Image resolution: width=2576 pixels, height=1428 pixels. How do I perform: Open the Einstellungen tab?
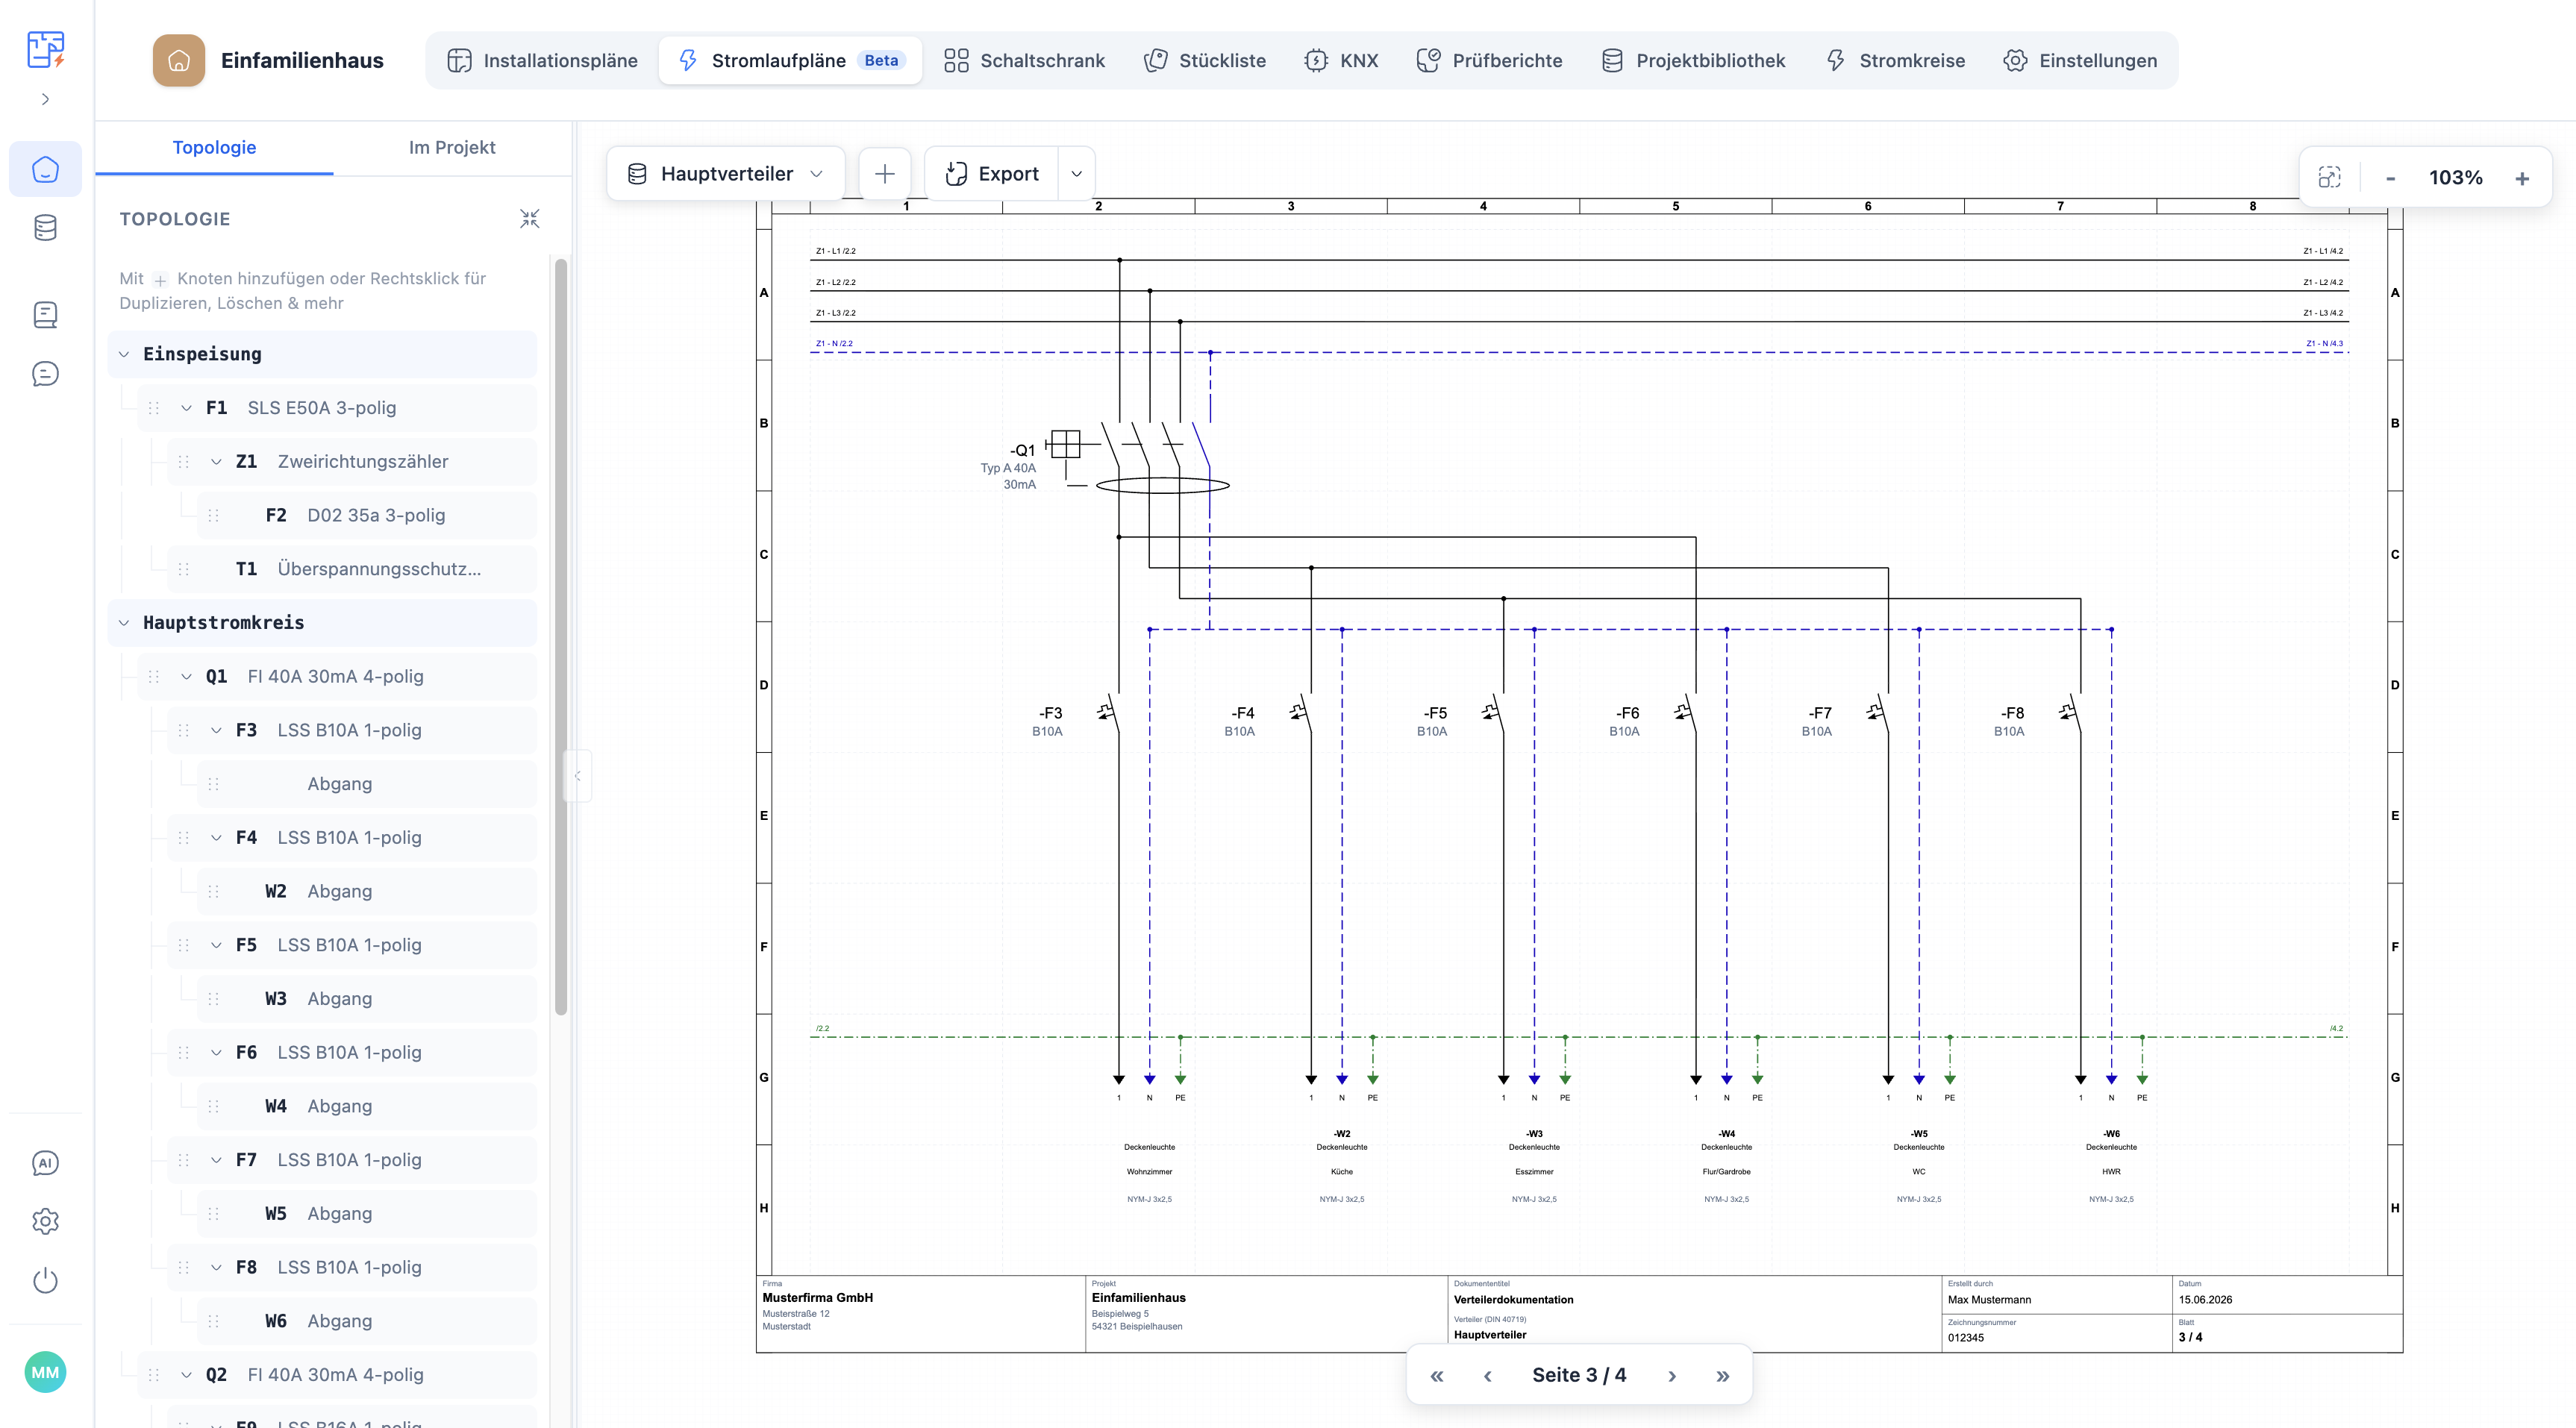tap(2080, 60)
